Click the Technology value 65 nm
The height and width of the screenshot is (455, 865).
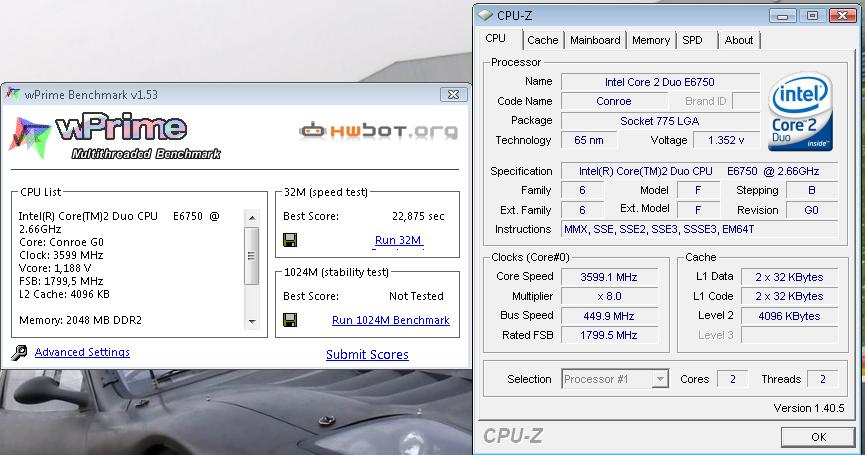589,140
